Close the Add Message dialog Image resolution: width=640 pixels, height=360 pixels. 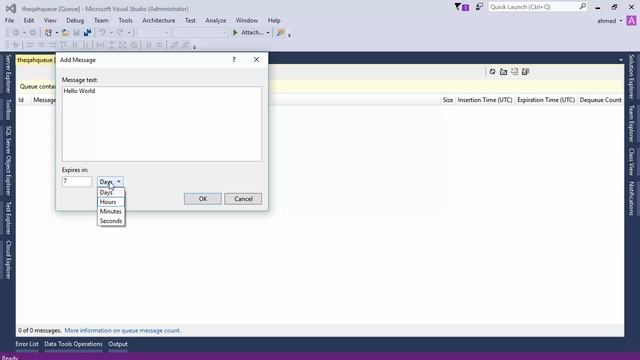[x=256, y=60]
